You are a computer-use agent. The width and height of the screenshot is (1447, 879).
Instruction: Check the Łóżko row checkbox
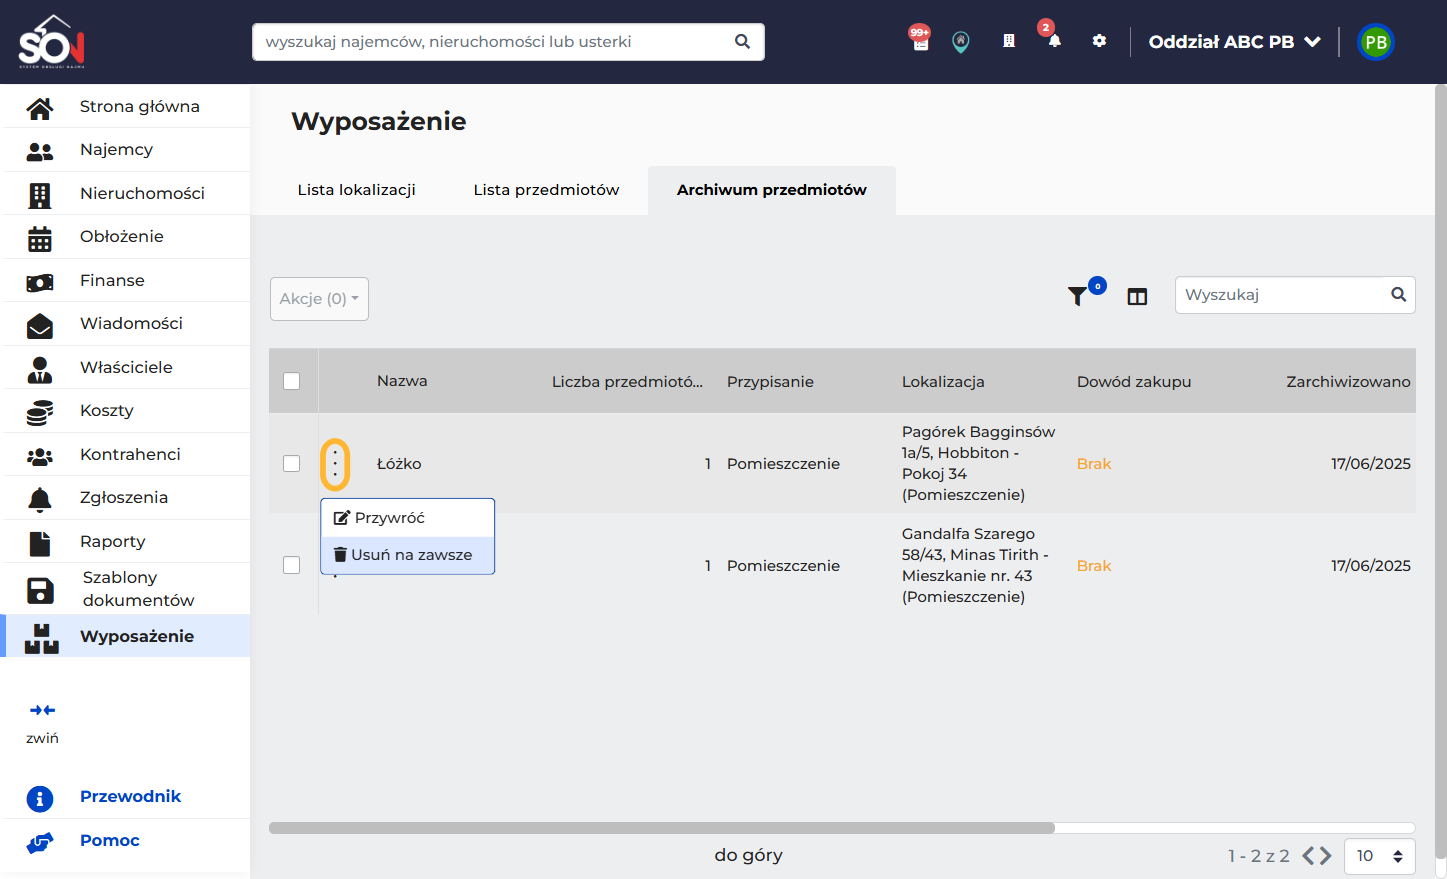pos(292,464)
